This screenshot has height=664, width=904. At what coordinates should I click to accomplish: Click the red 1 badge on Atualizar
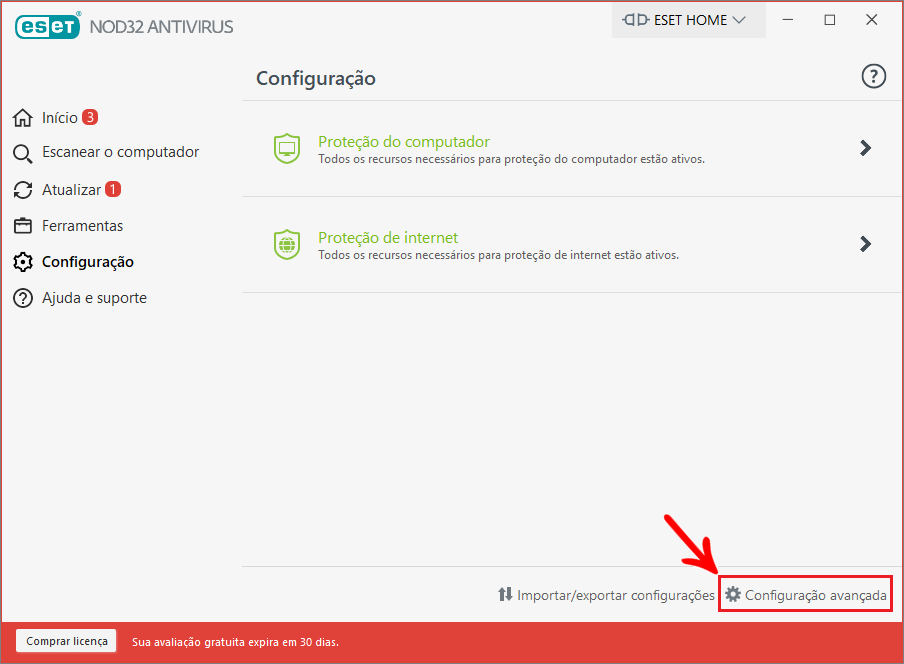pyautogui.click(x=113, y=189)
